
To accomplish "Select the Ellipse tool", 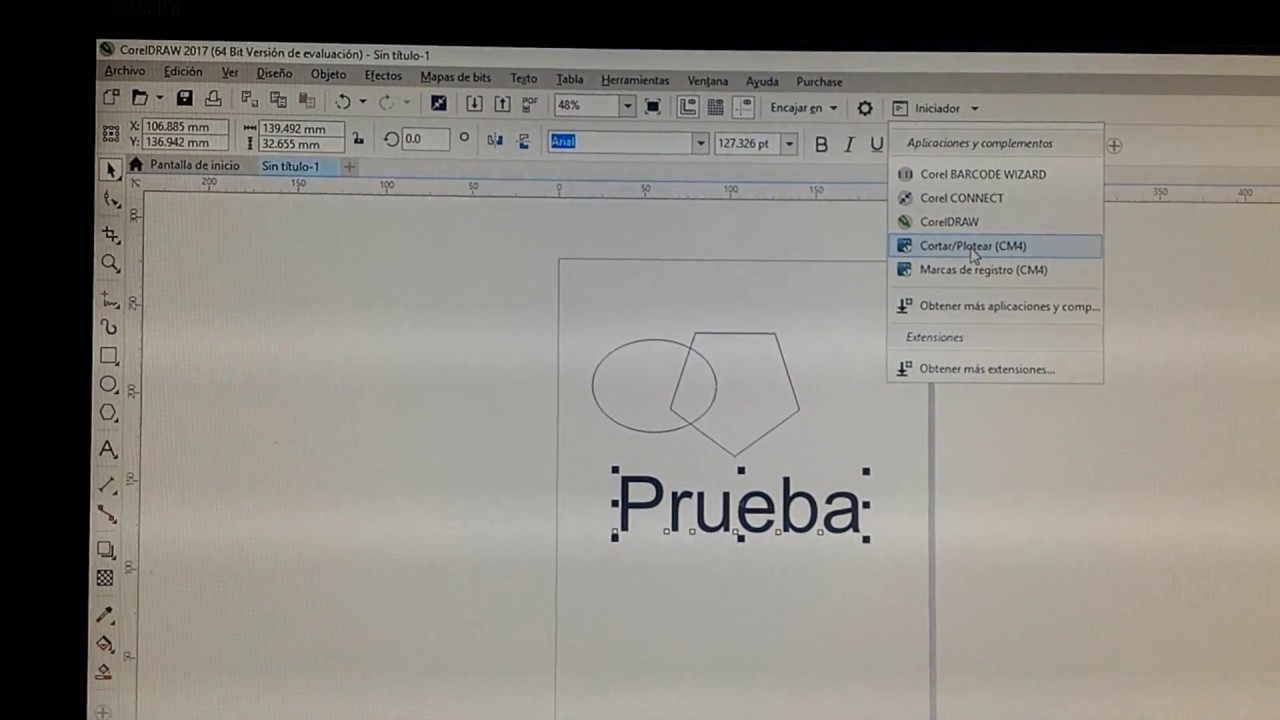I will [108, 385].
